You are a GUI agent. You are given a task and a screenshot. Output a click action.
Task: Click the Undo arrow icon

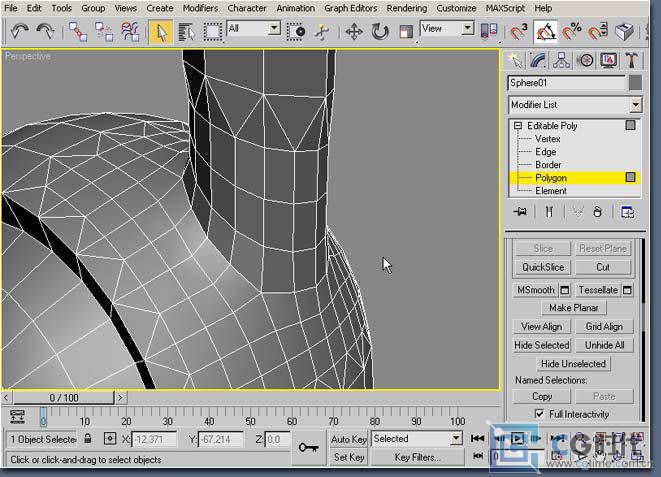19,31
